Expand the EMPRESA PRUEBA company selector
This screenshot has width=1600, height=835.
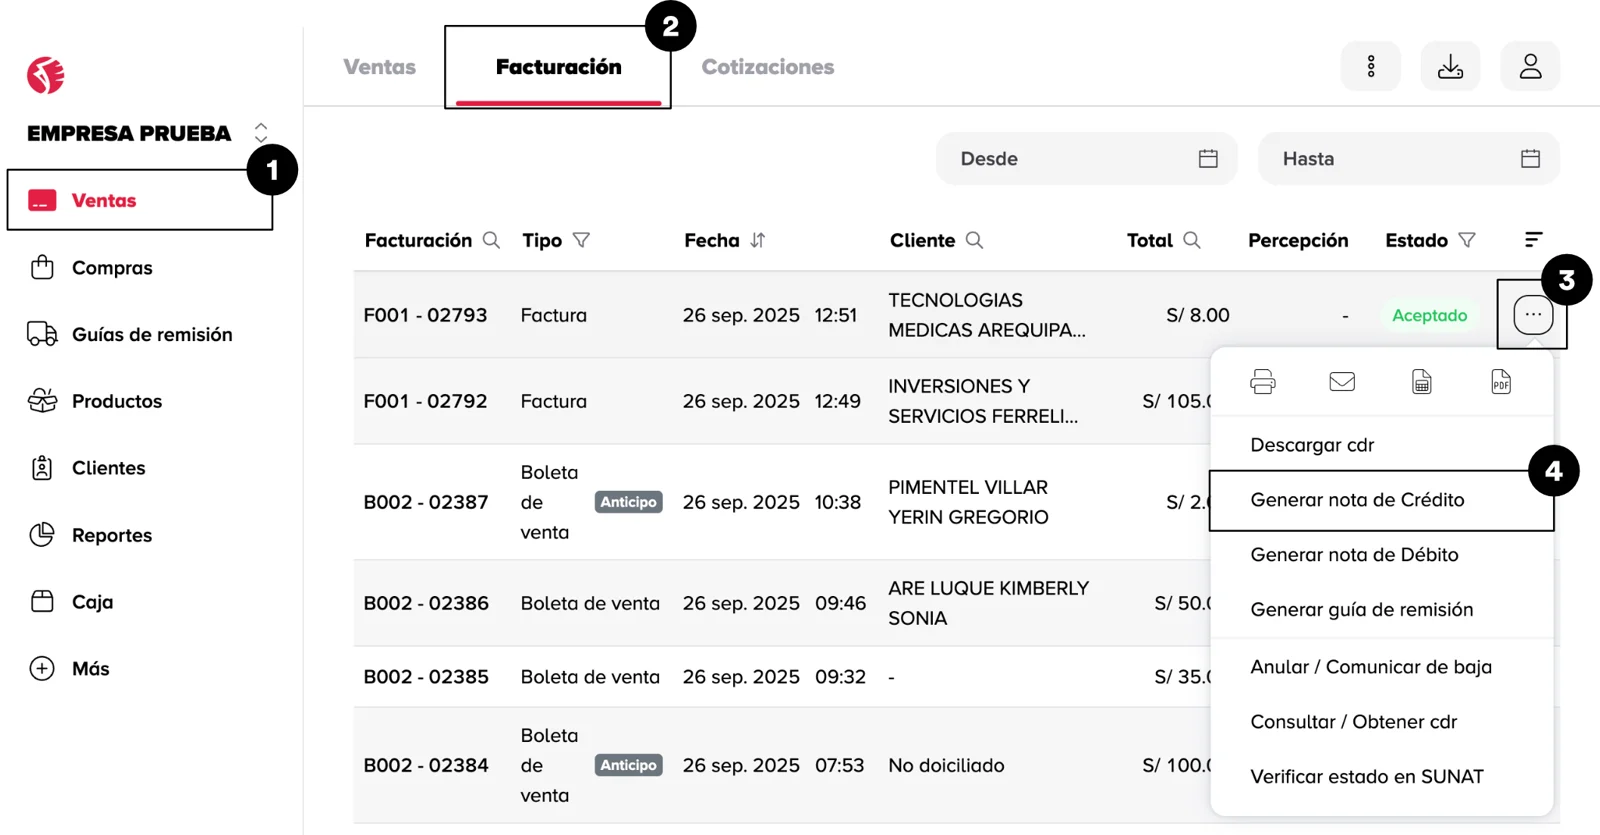click(261, 133)
